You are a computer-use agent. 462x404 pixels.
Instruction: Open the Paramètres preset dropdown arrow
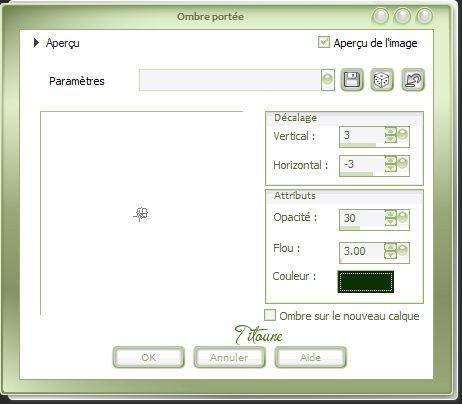tap(328, 80)
